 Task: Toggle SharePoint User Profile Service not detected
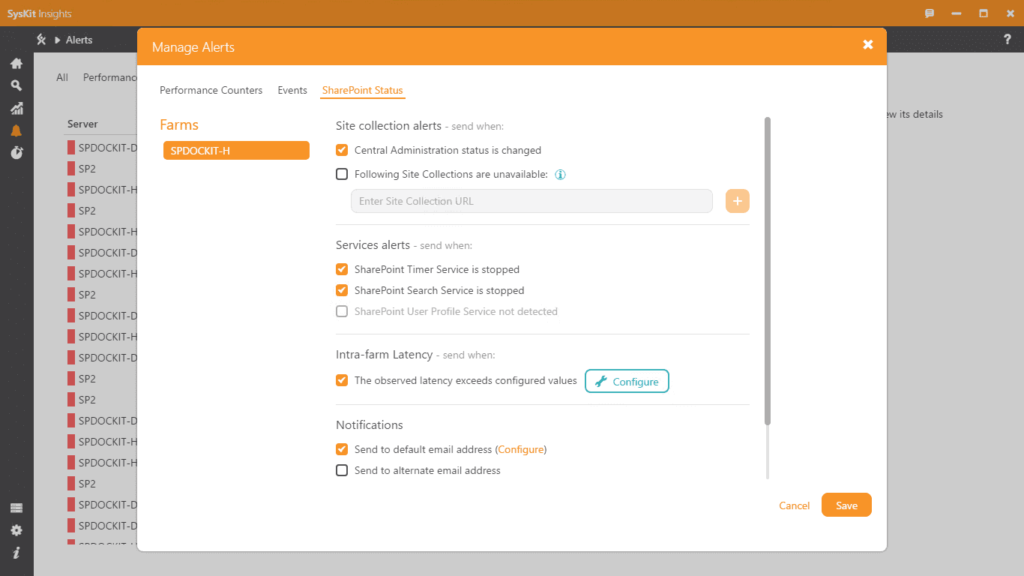click(x=342, y=312)
